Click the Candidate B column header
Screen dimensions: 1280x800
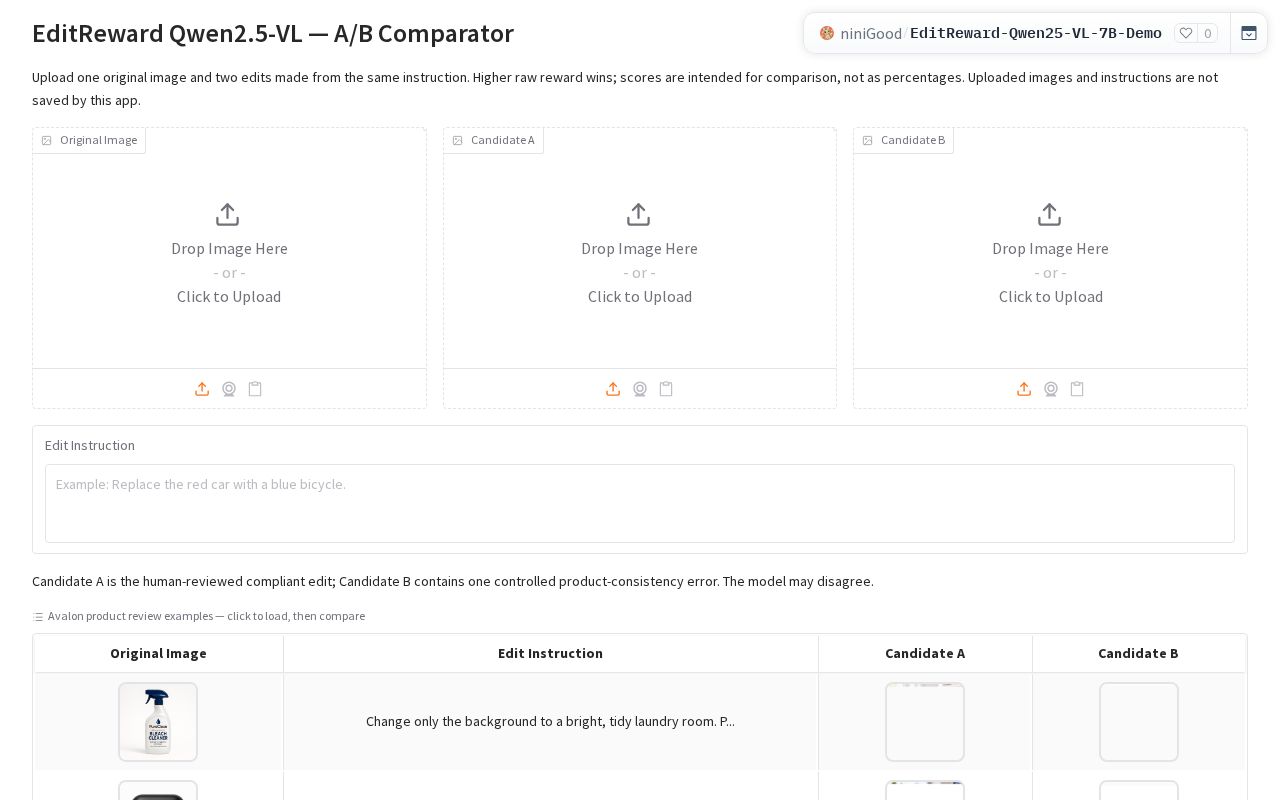pos(1138,653)
